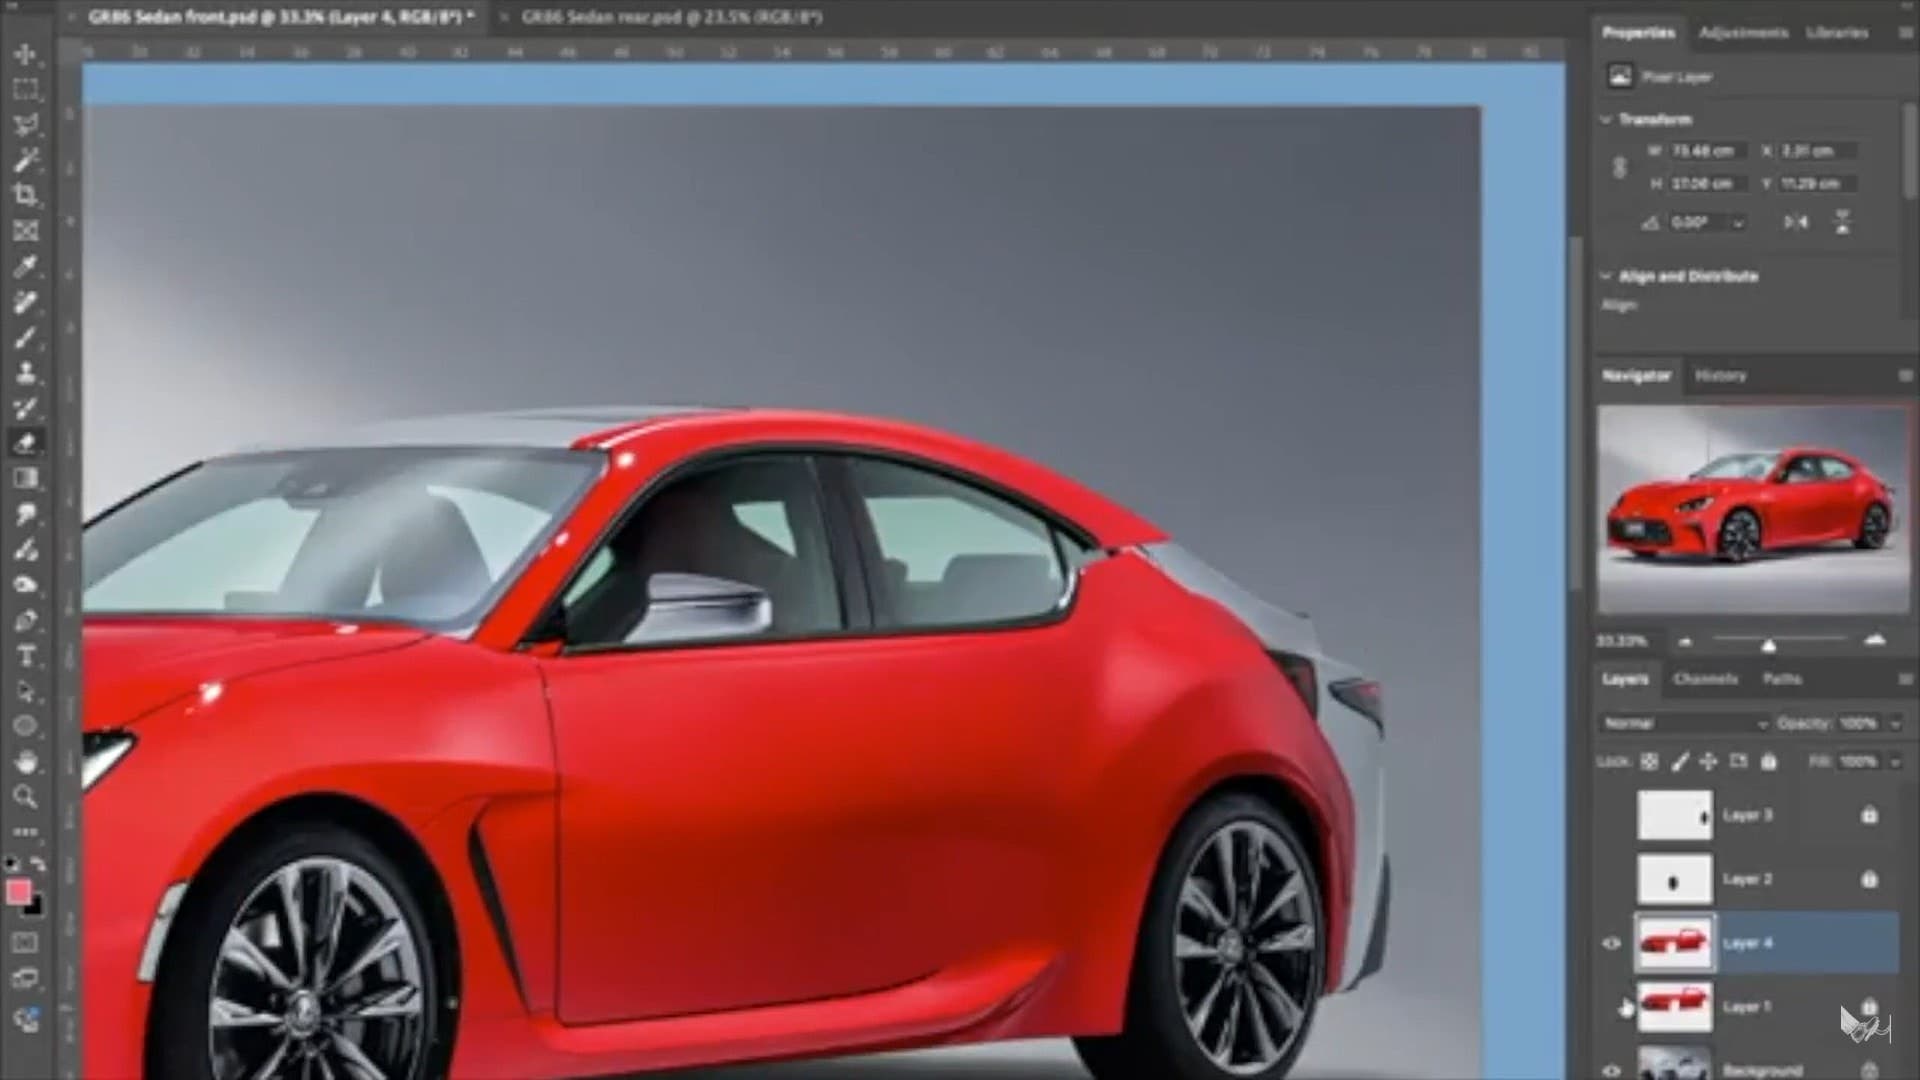Screen dimensions: 1920x1080
Task: Select the Pen tool
Action: point(26,620)
